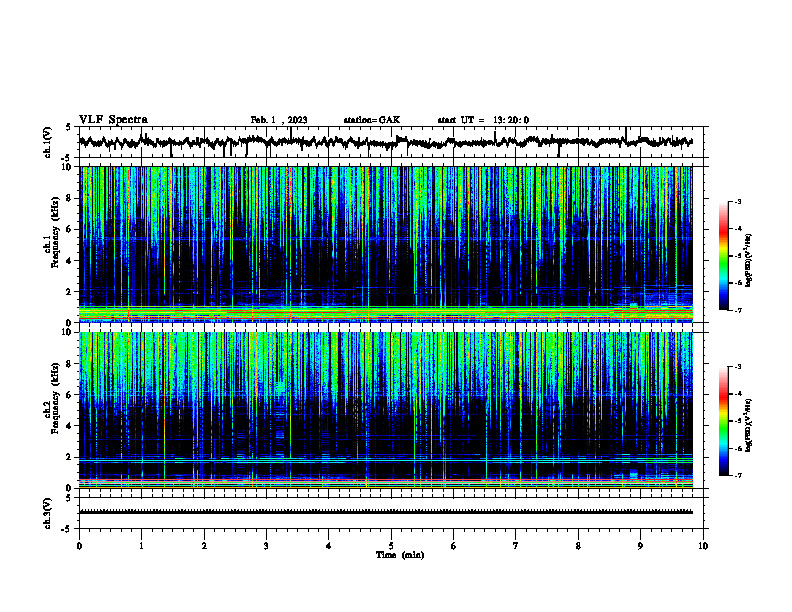Viewport: 792px width, 612px height.
Task: Select the start UT 13:20:0 text
Action: (483, 120)
